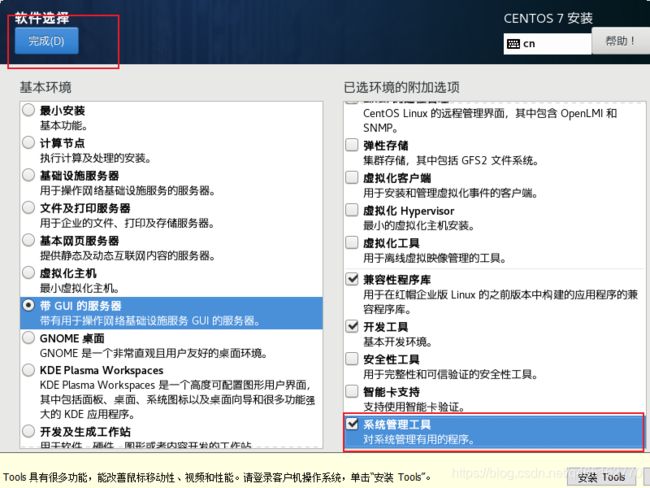Click the 用于操作网络基础设施服务的服务器。 text
Screen dimensions: 650x488
128,191
